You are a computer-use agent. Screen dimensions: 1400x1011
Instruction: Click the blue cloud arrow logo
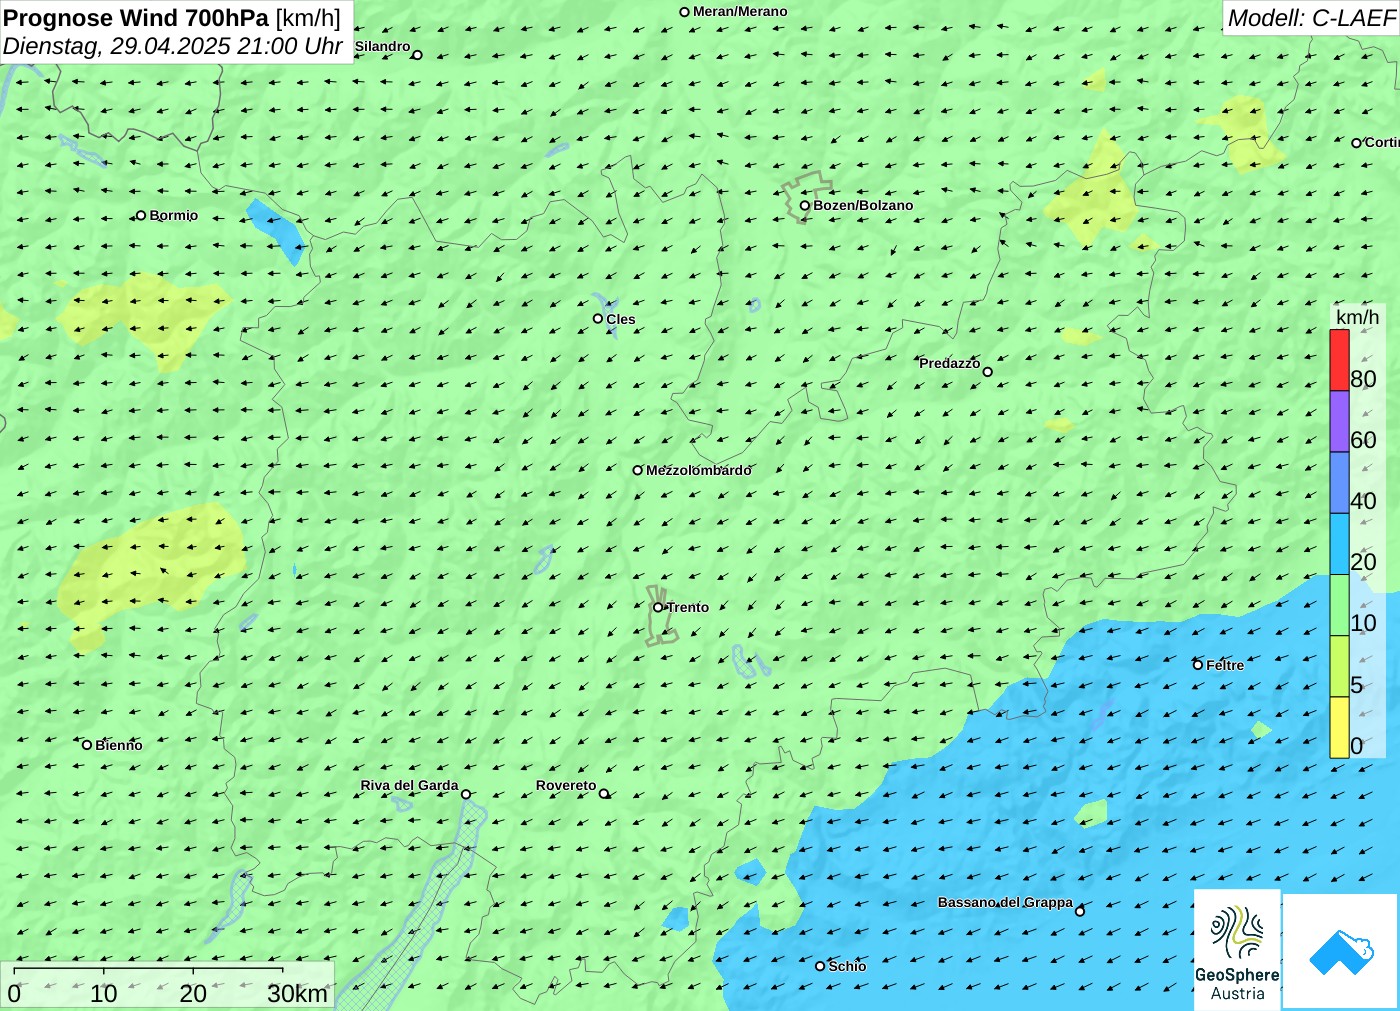(1341, 951)
